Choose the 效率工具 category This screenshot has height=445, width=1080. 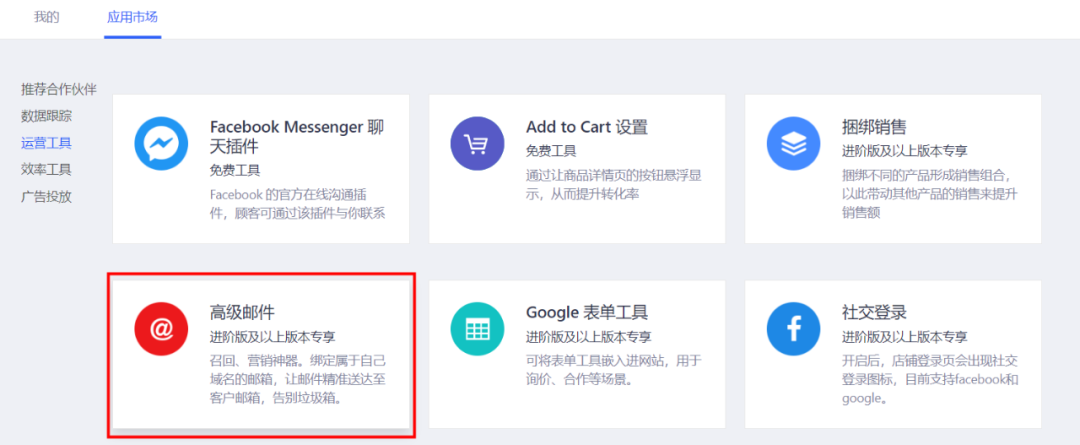(46, 169)
